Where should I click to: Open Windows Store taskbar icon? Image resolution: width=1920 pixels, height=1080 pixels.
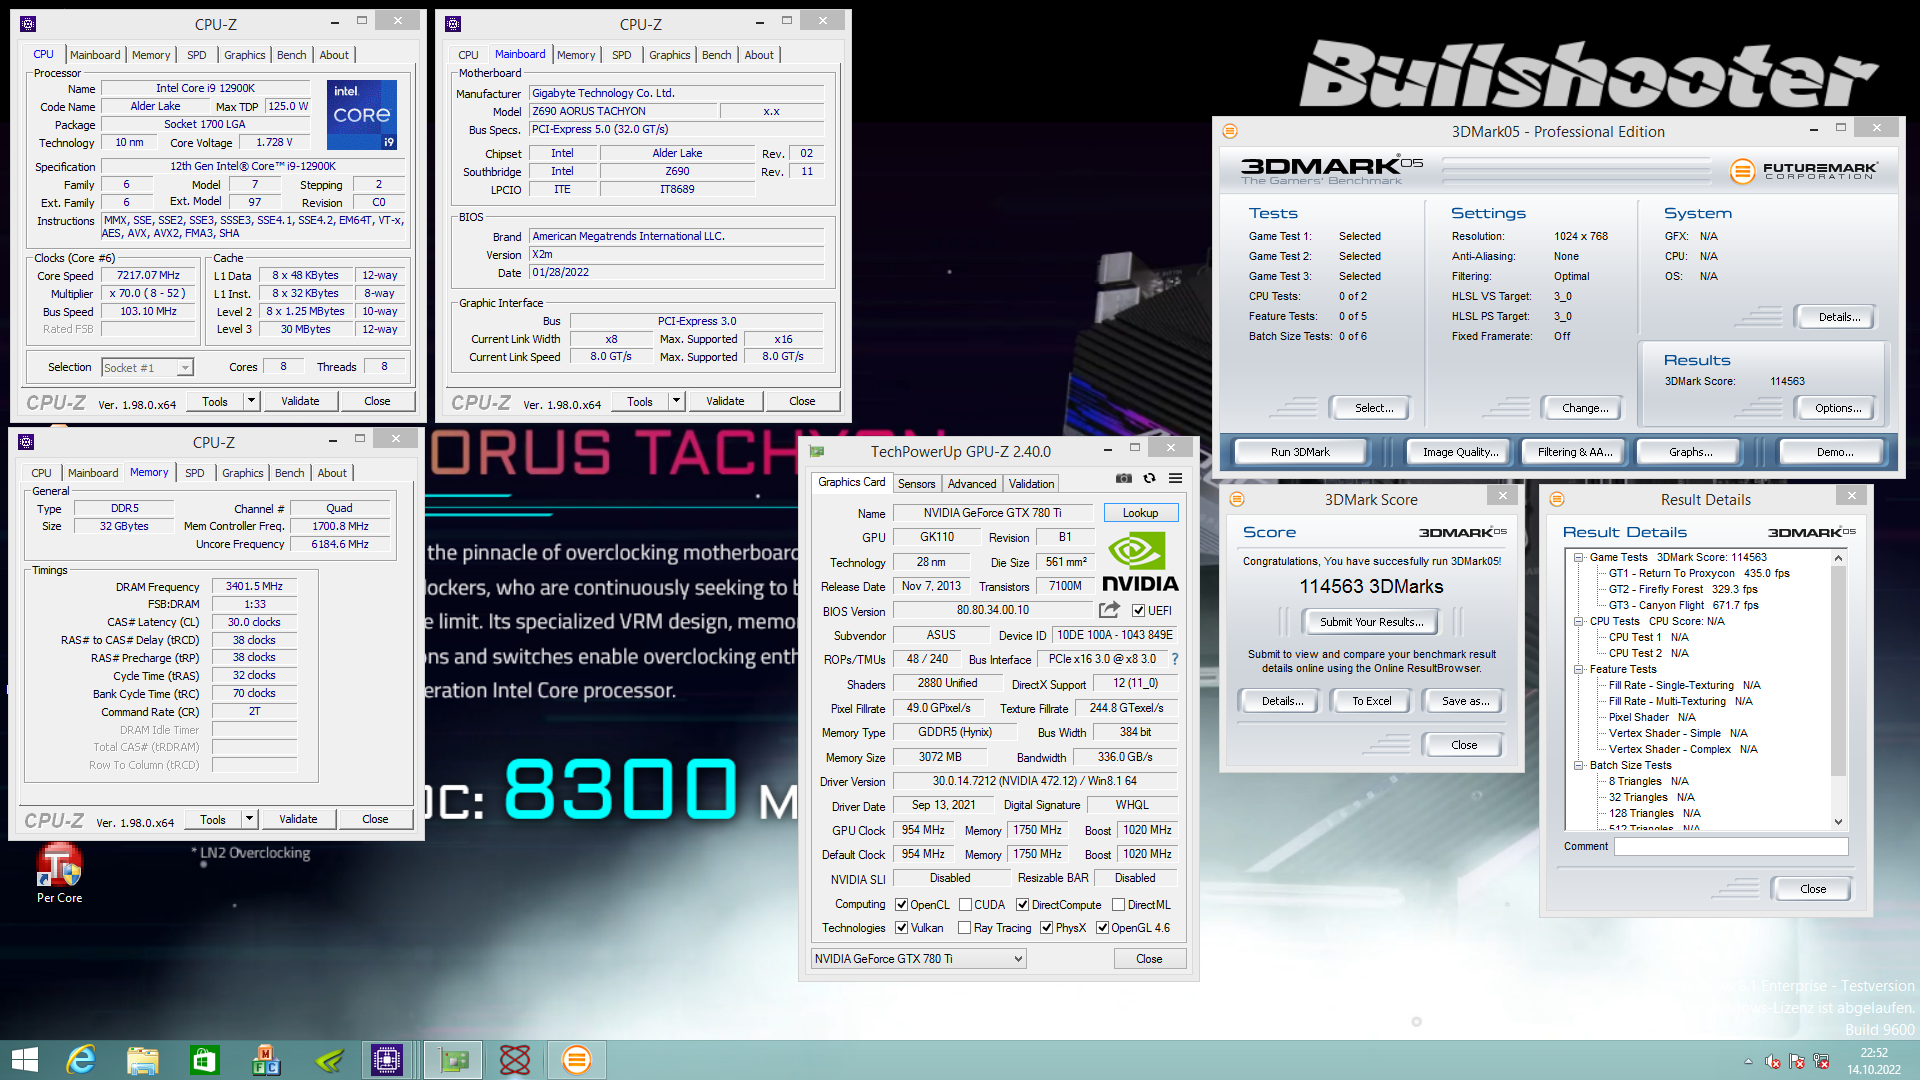(204, 1060)
